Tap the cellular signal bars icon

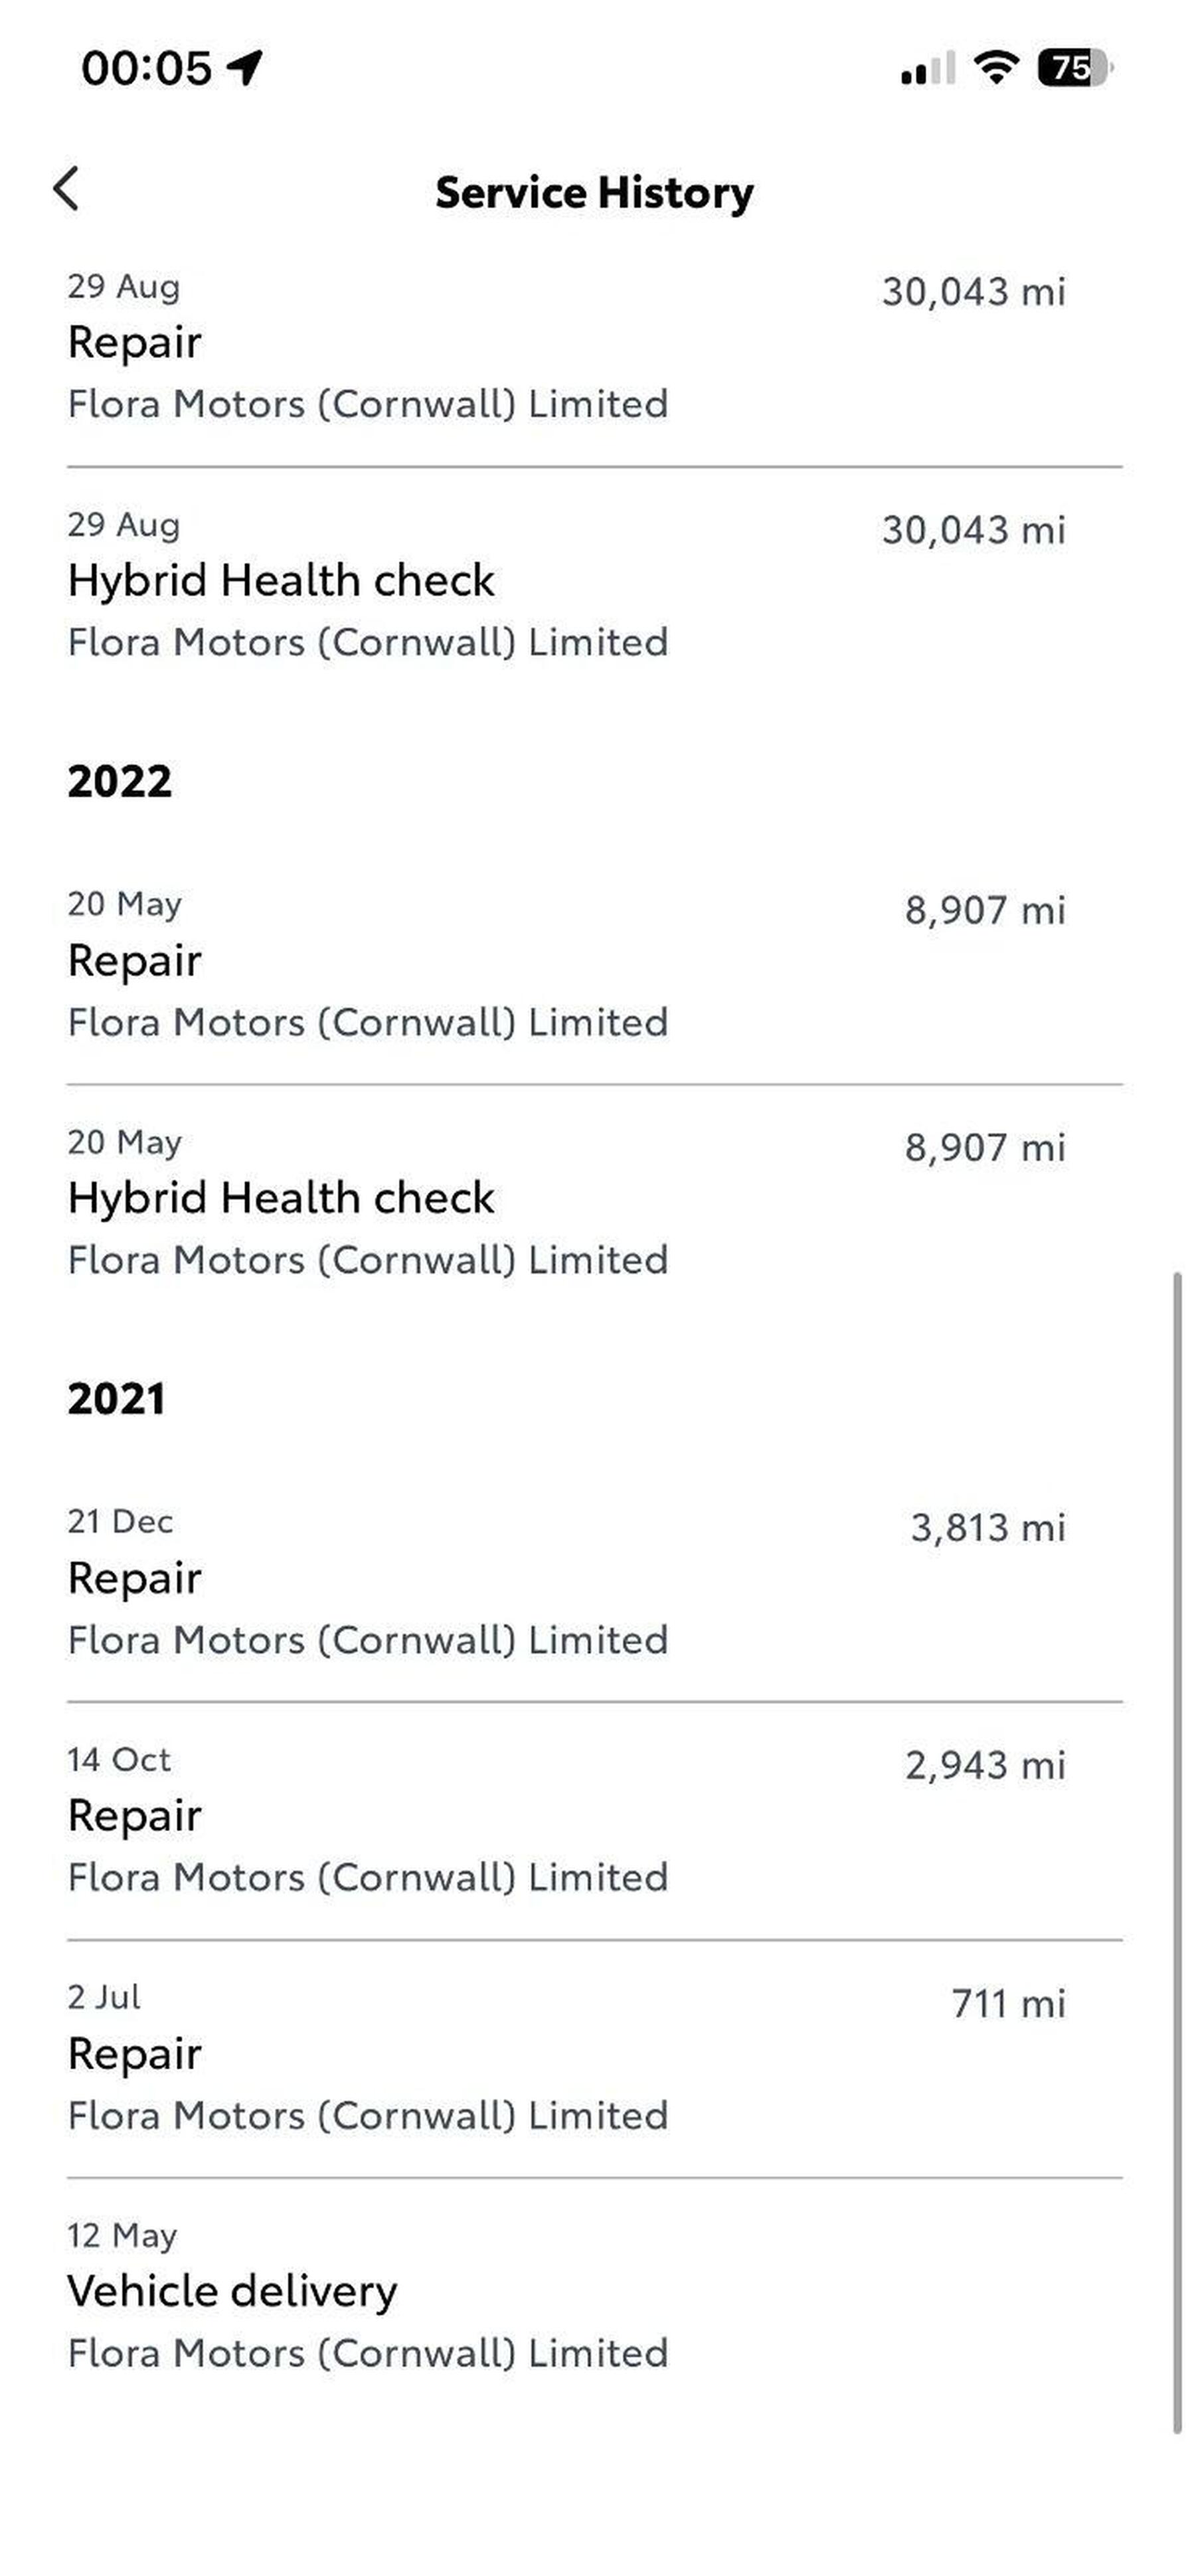(x=927, y=68)
